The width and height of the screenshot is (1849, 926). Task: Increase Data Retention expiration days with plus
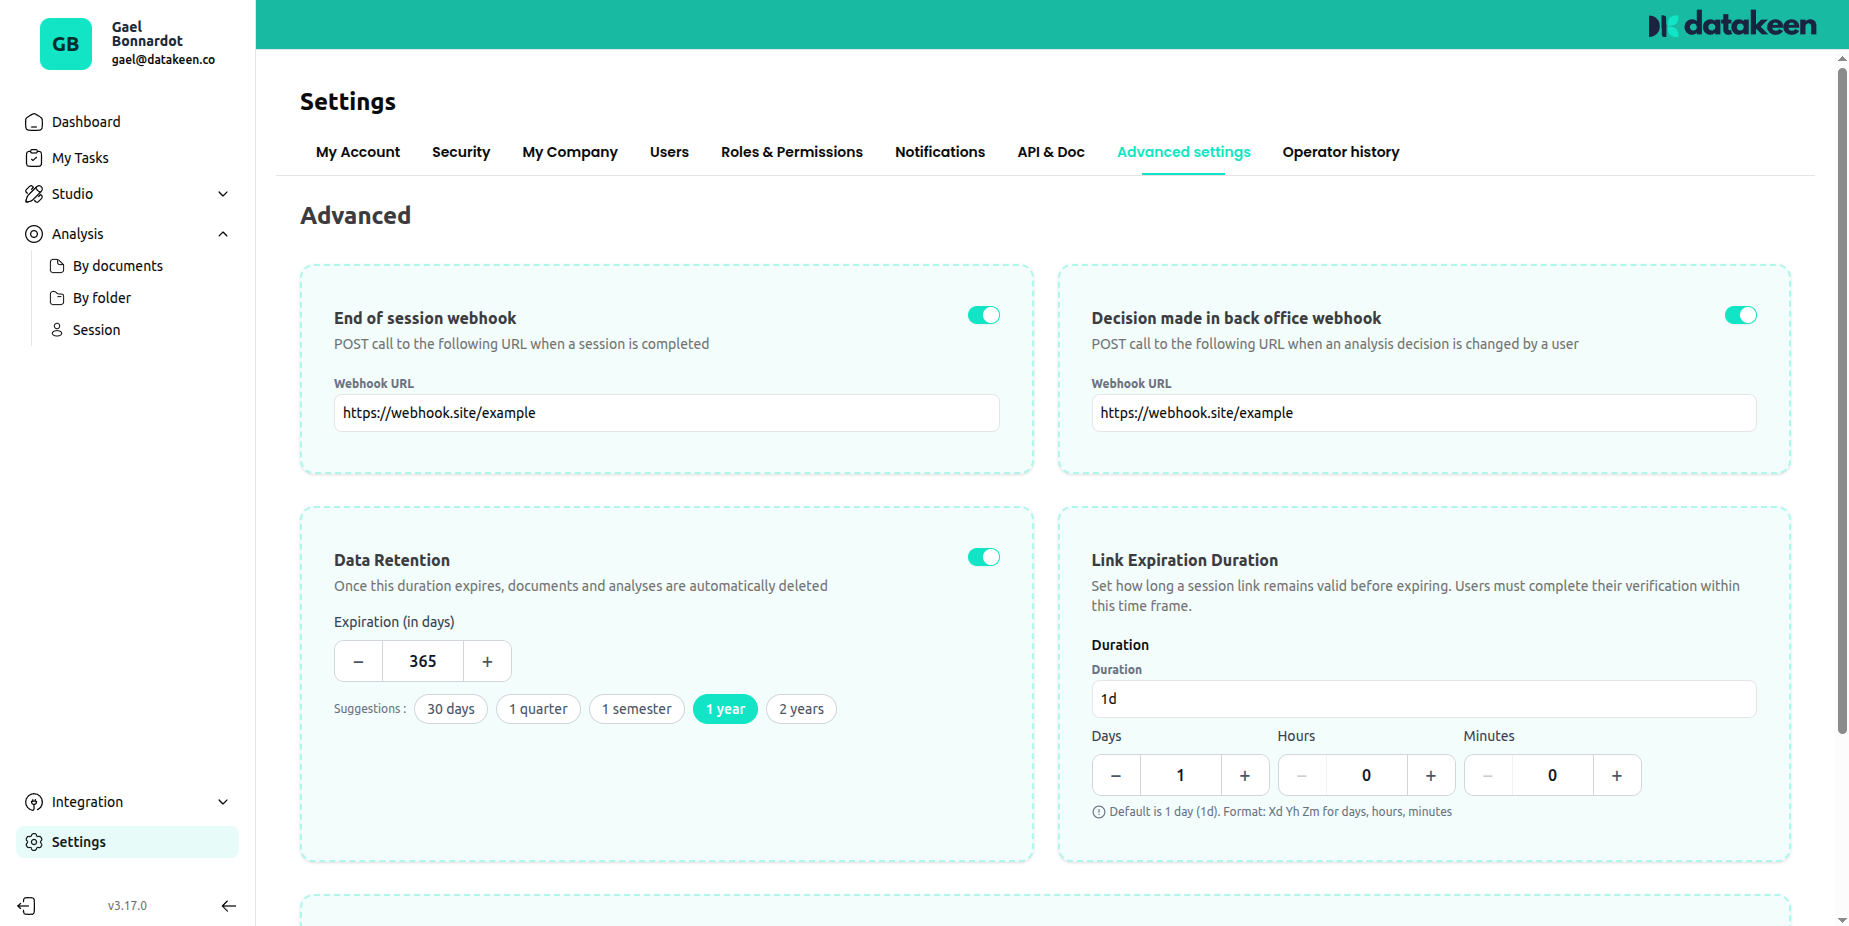point(487,661)
